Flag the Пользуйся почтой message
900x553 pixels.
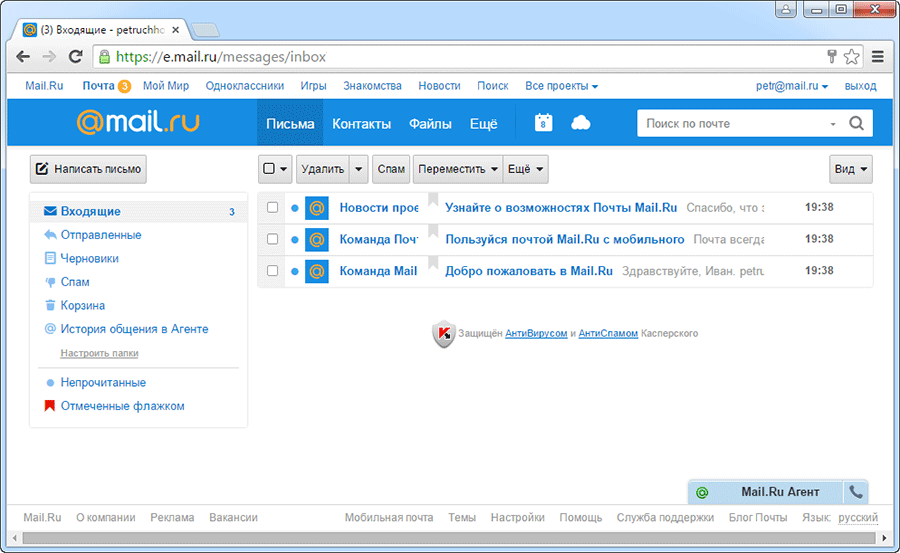[x=433, y=232]
